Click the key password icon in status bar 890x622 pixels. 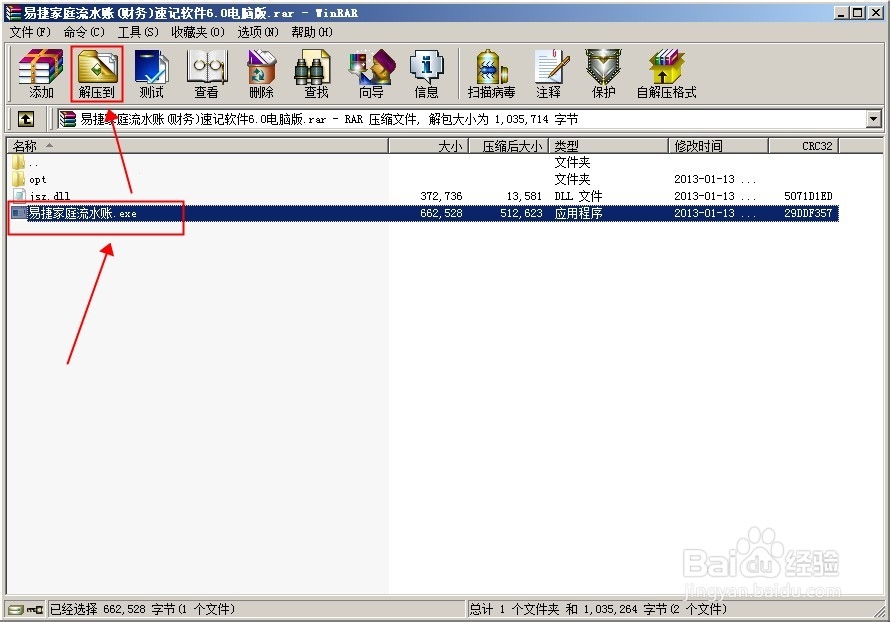[x=35, y=610]
